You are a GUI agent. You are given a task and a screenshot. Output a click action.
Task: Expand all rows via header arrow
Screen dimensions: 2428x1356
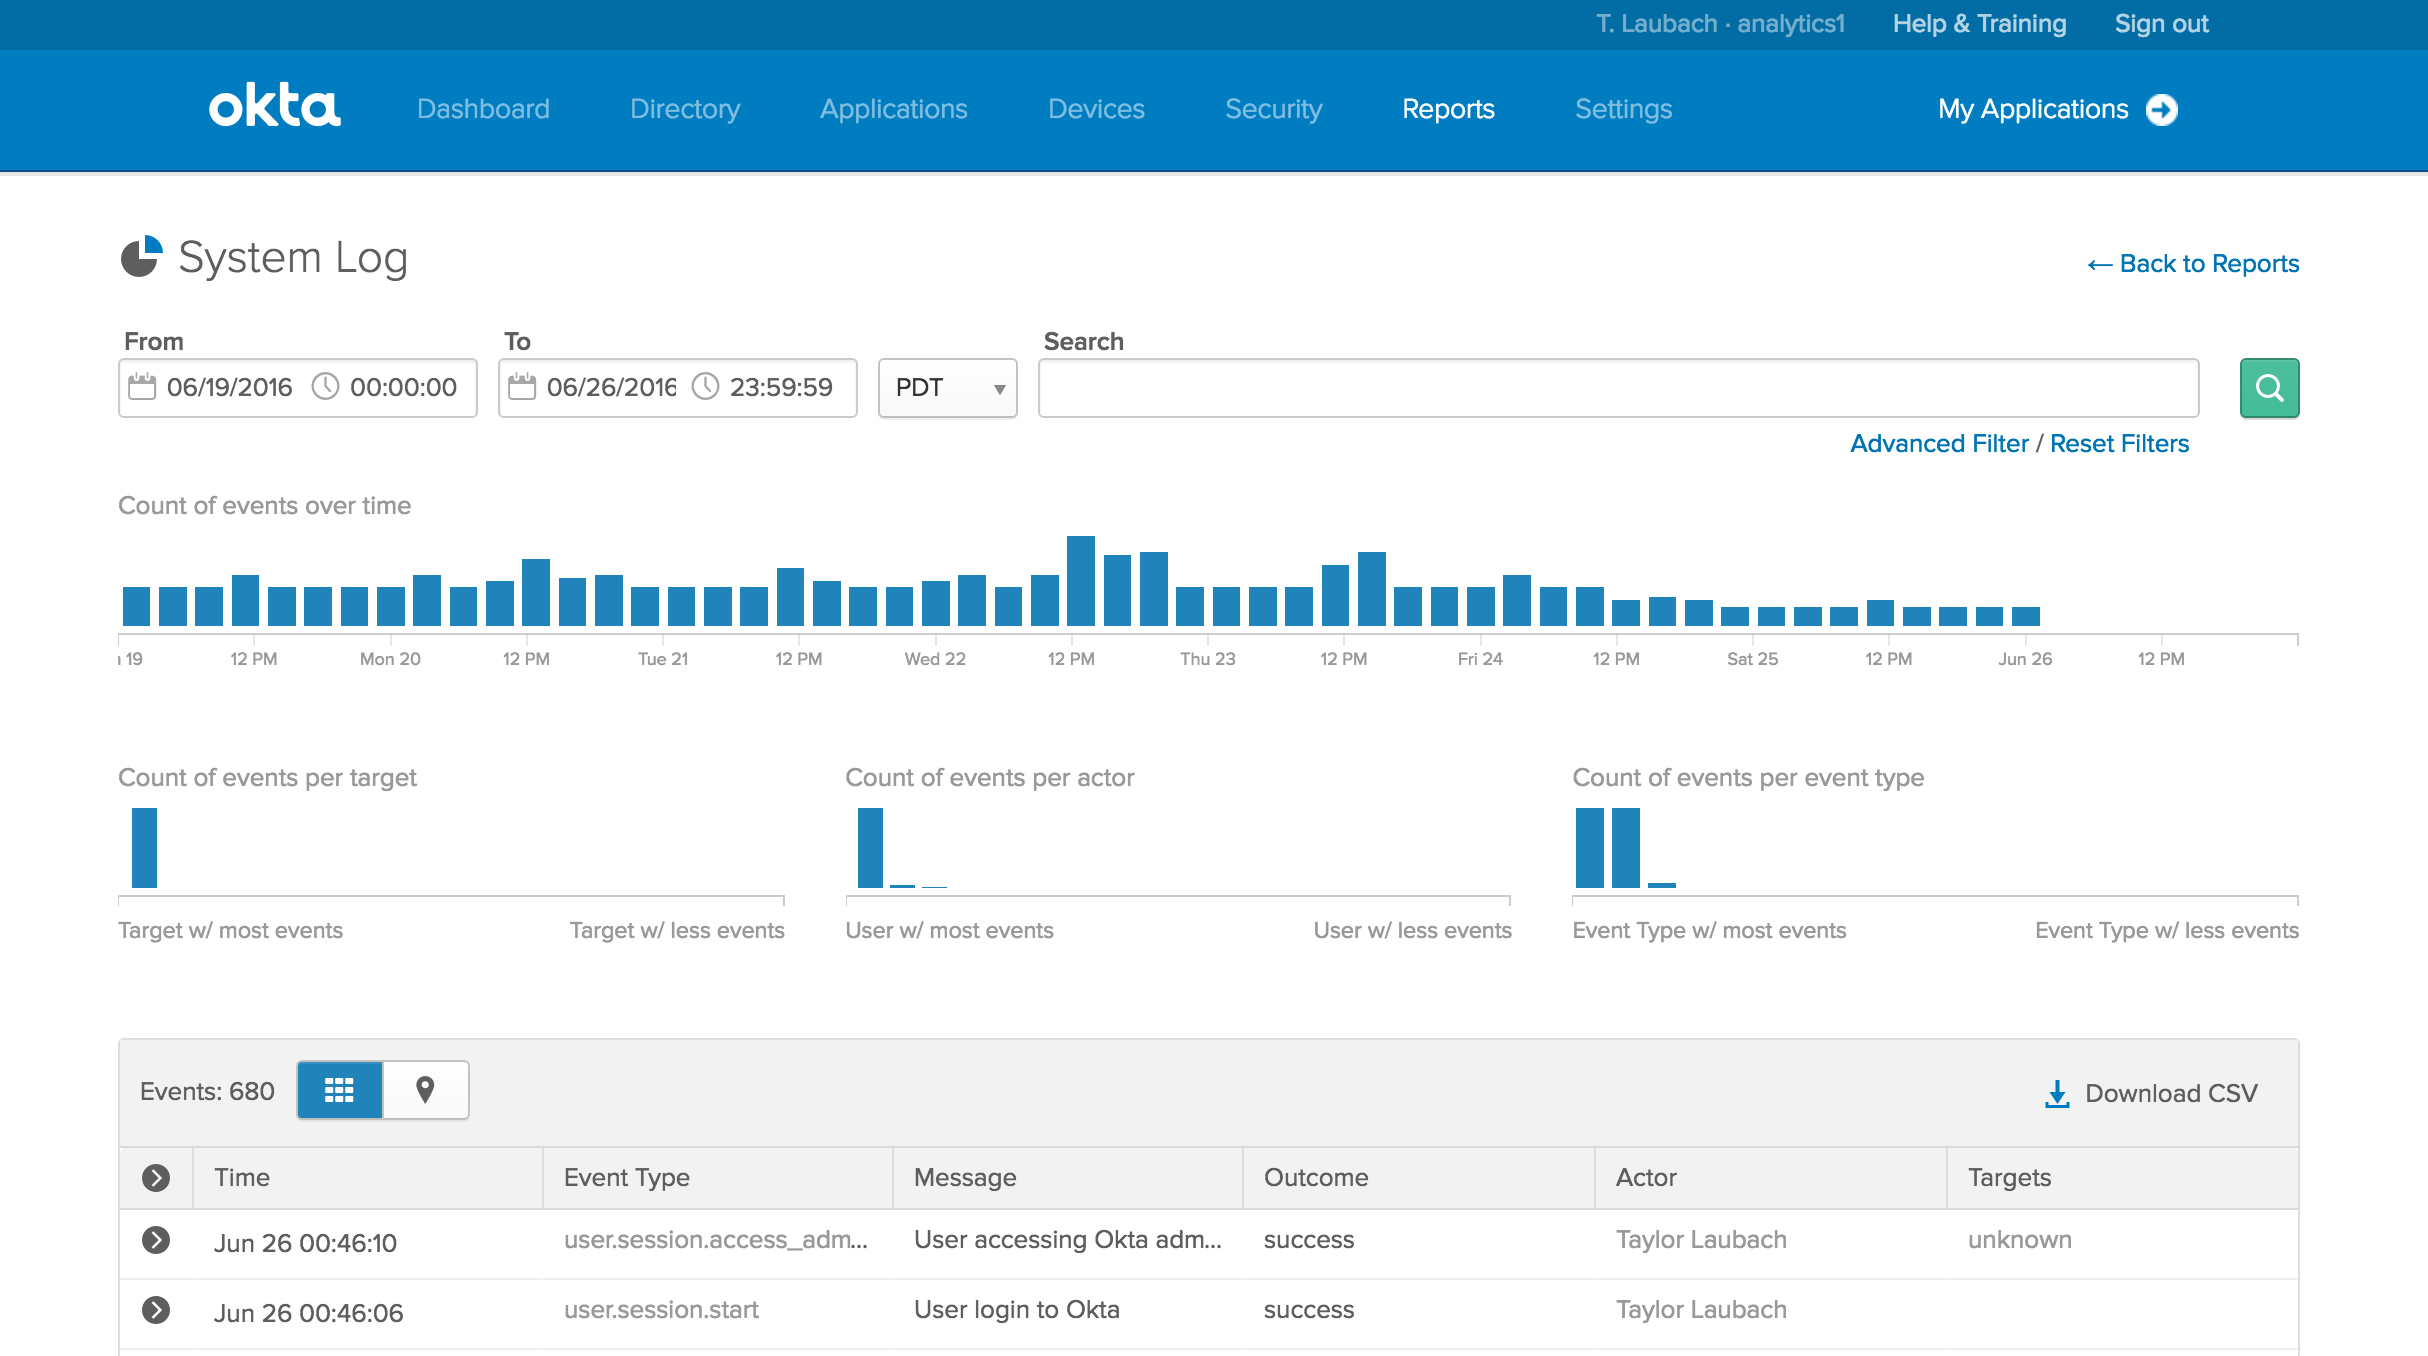click(156, 1178)
